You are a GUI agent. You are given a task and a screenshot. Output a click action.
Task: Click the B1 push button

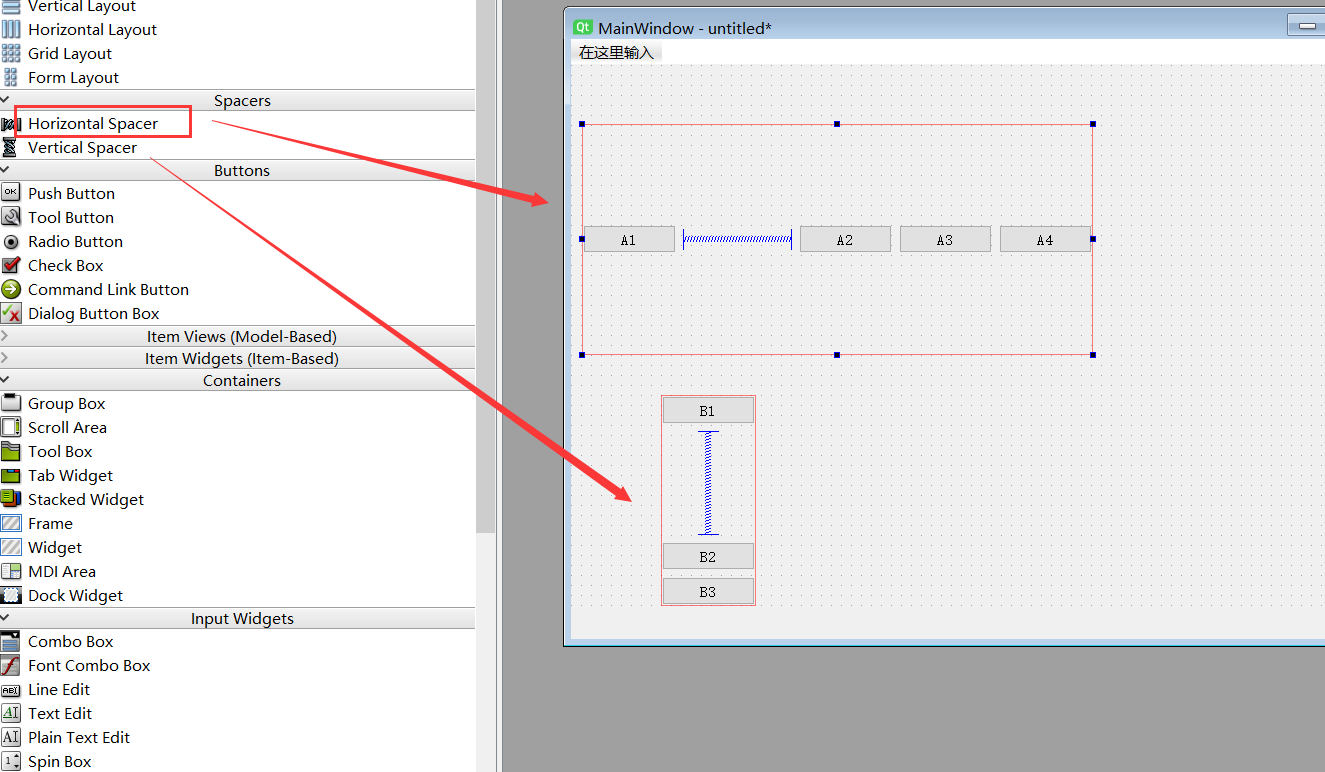708,410
